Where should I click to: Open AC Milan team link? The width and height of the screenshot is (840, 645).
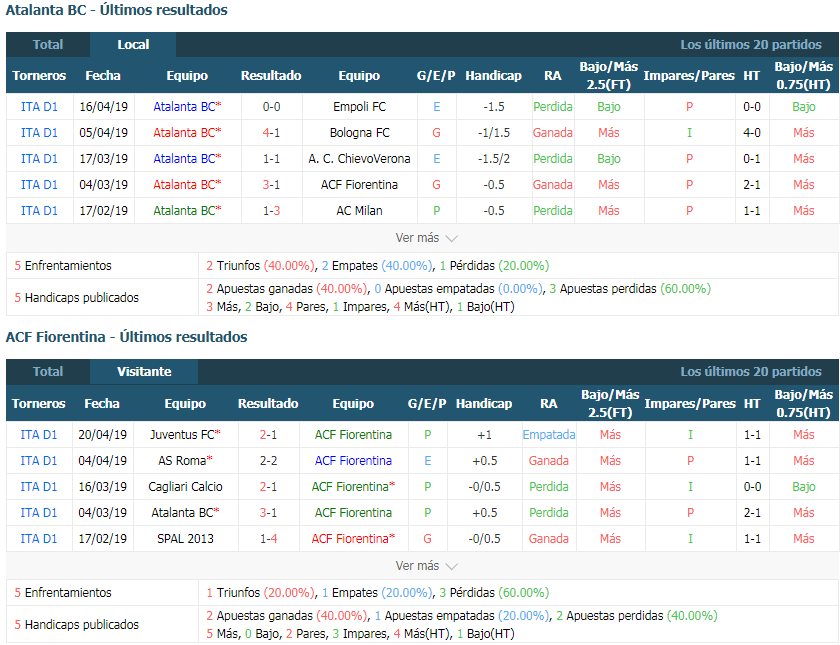(x=359, y=211)
